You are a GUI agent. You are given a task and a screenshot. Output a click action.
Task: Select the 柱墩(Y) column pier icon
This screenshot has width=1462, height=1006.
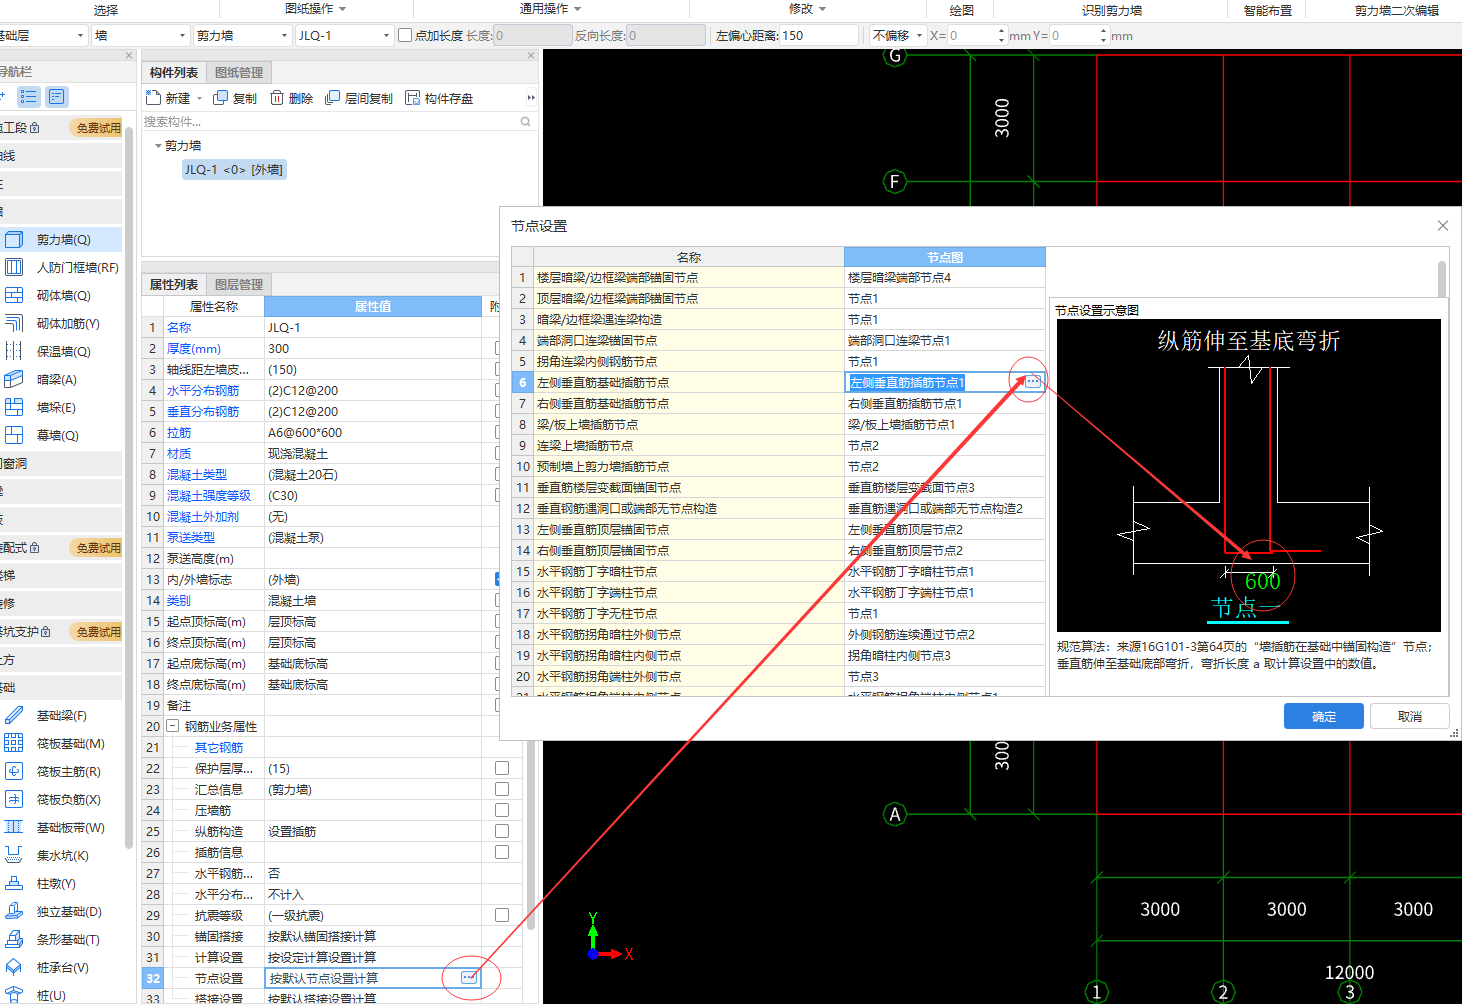point(14,883)
